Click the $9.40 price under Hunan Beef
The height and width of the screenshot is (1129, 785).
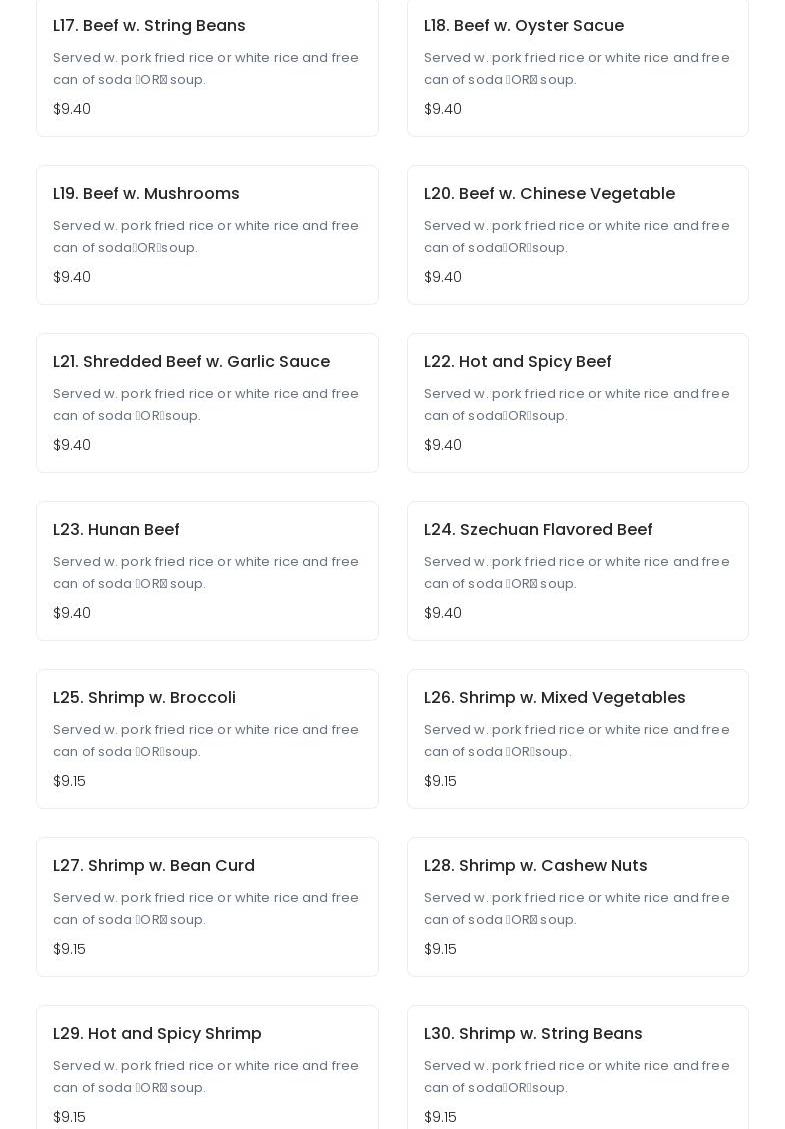(72, 613)
